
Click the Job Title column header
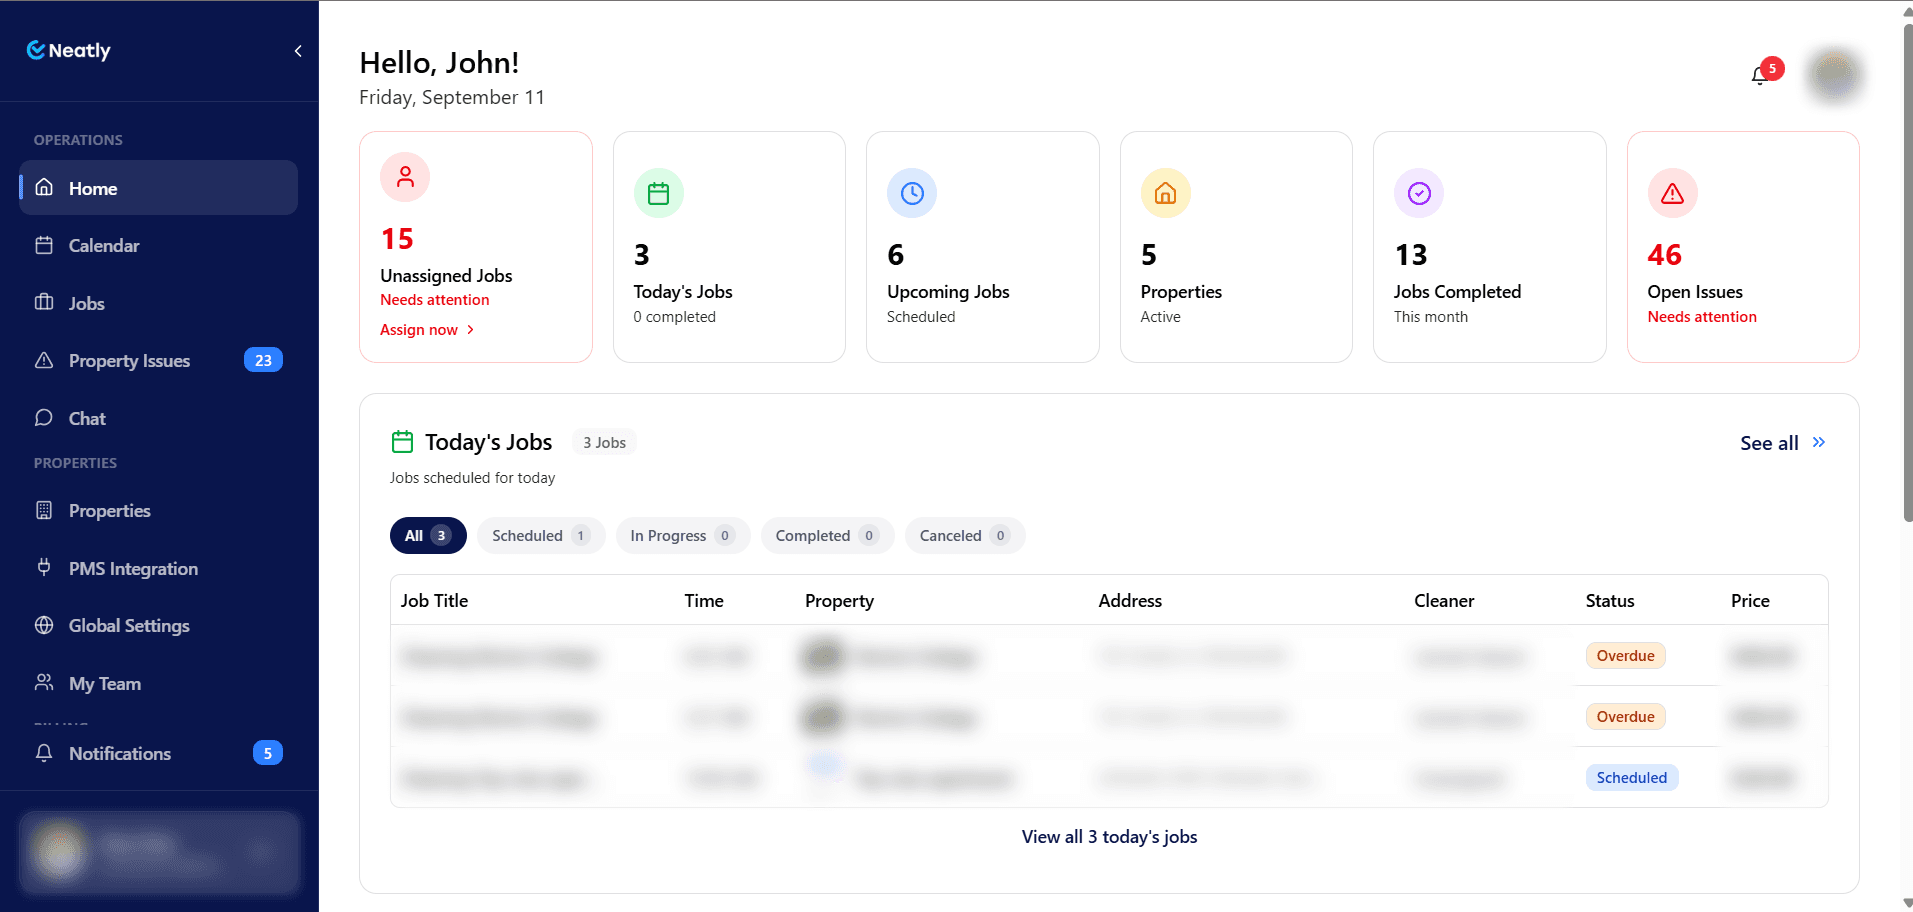point(434,601)
